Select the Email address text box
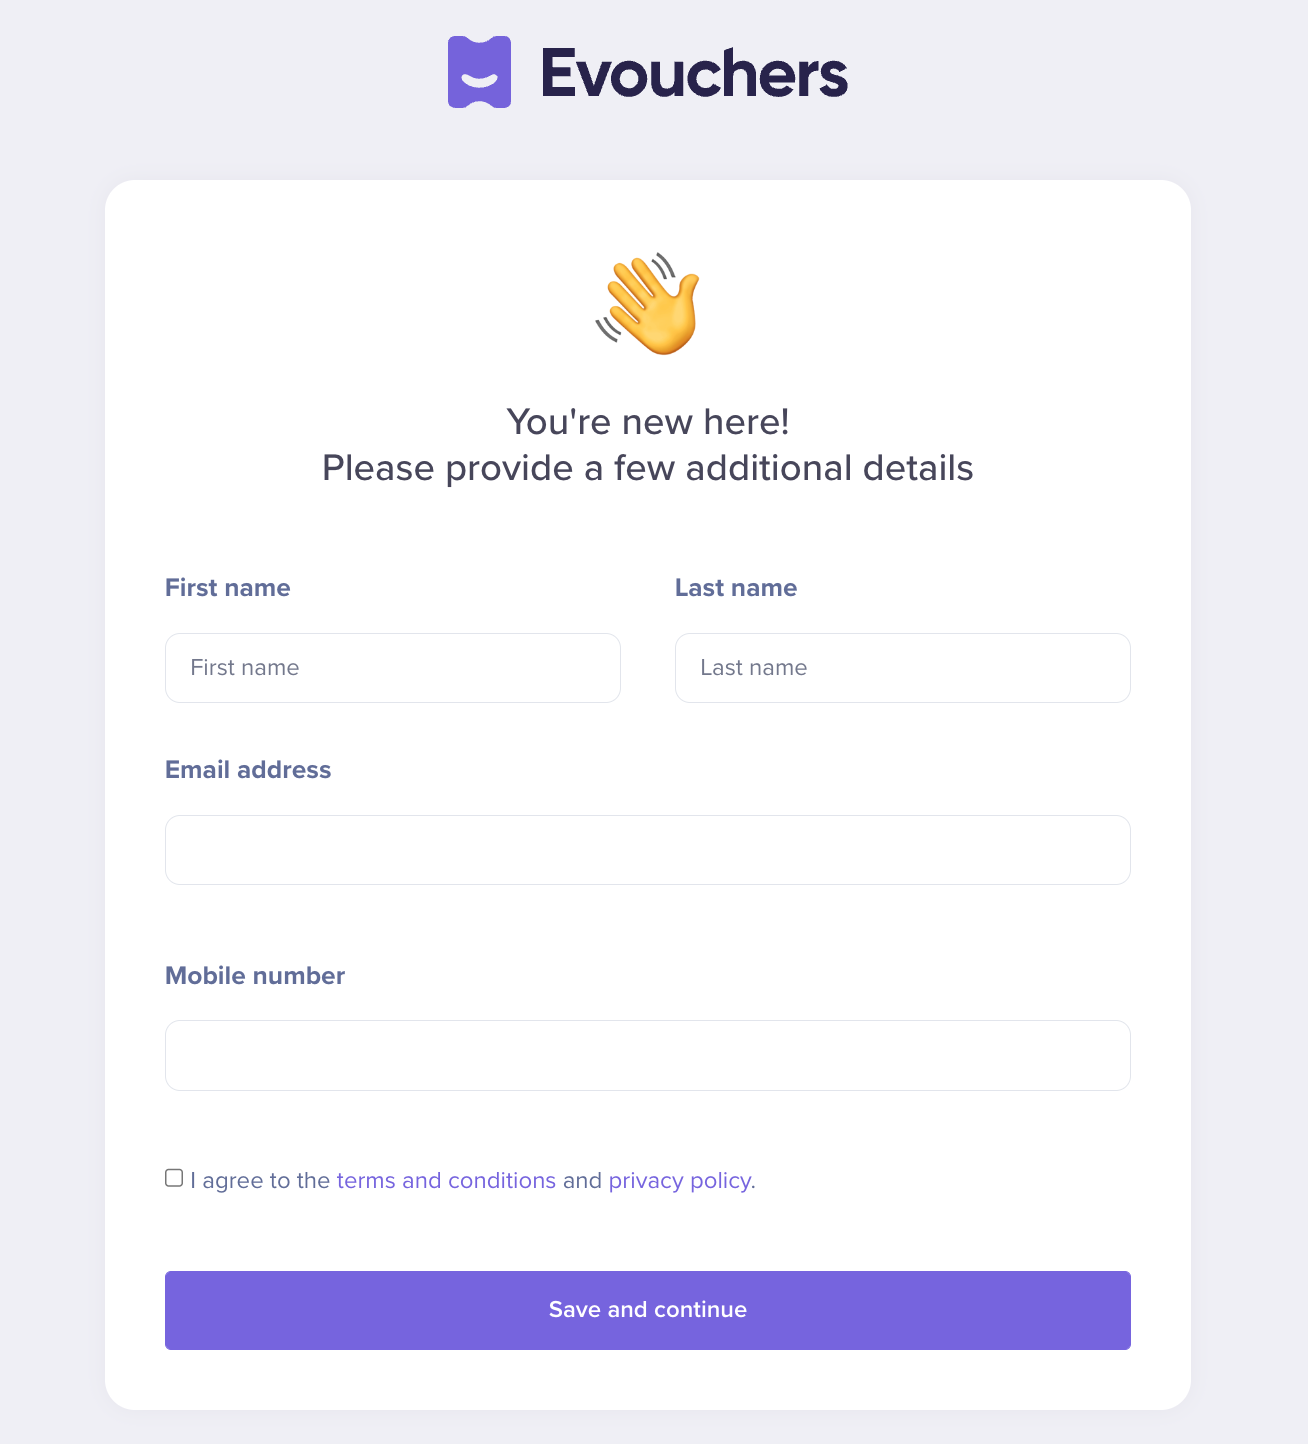The width and height of the screenshot is (1308, 1444). pos(648,850)
